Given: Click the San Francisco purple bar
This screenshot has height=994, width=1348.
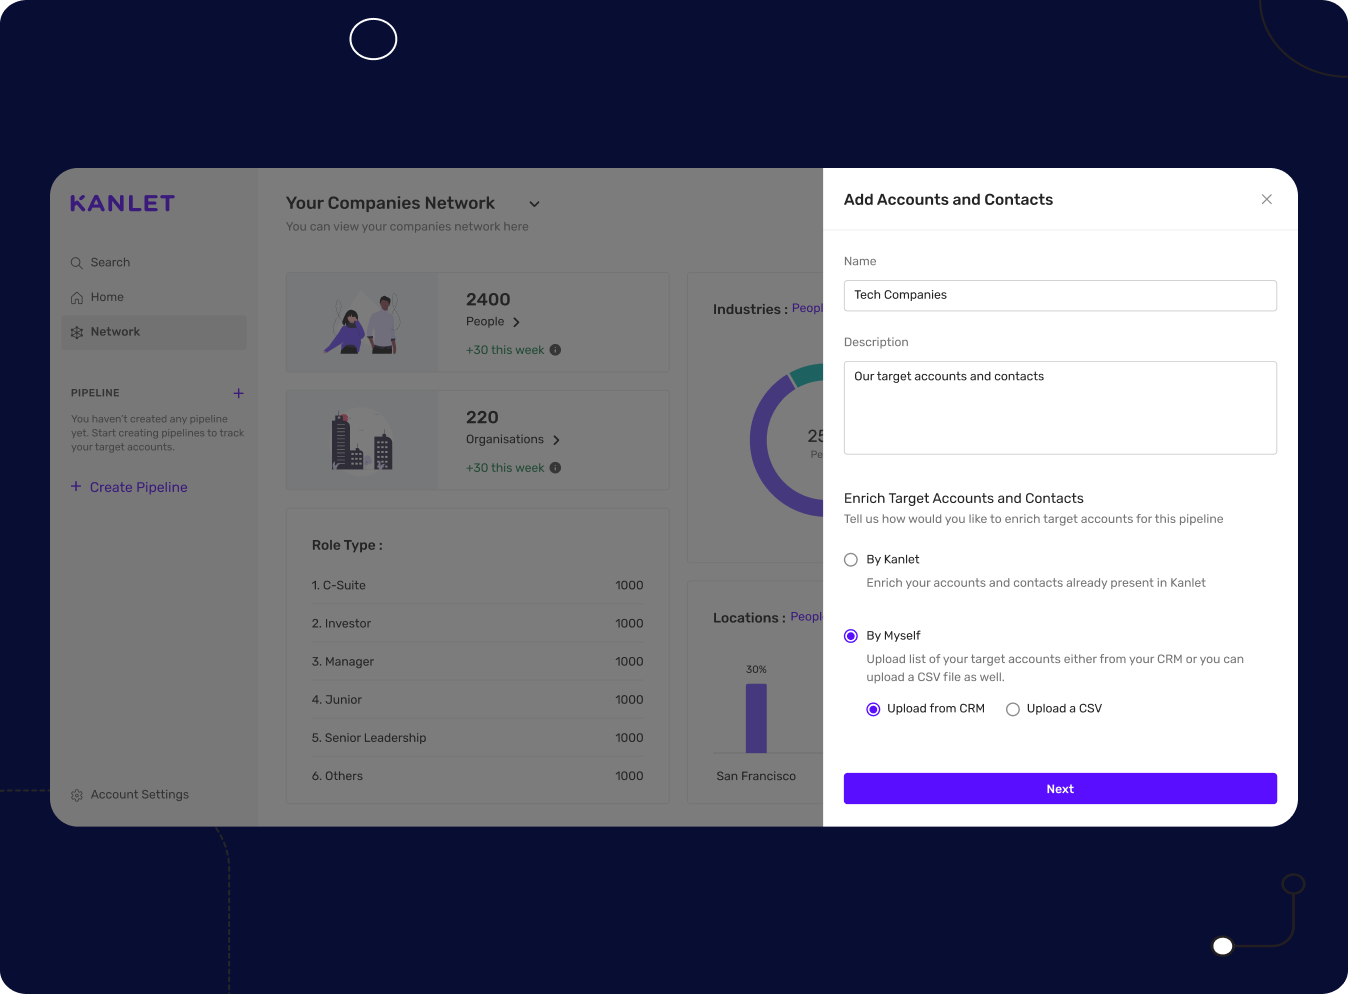Looking at the screenshot, I should click(x=756, y=717).
